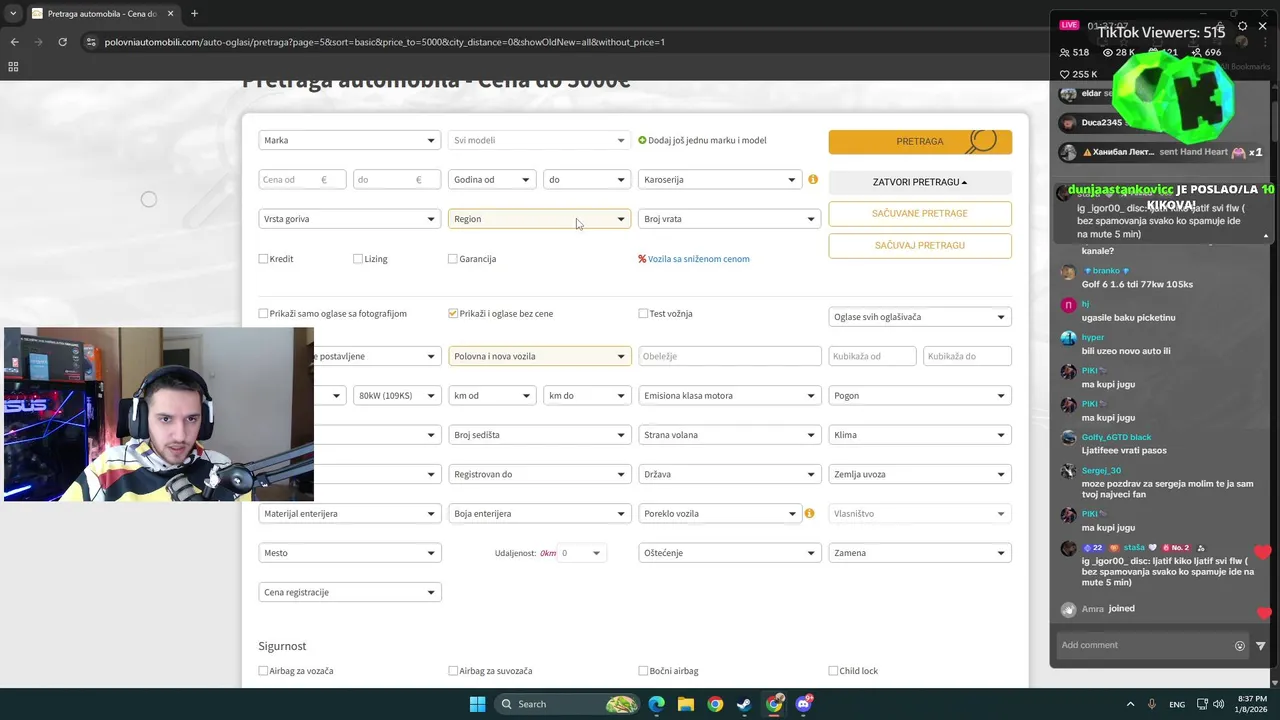1280x720 pixels.
Task: Open File Explorer from the taskbar
Action: point(686,704)
